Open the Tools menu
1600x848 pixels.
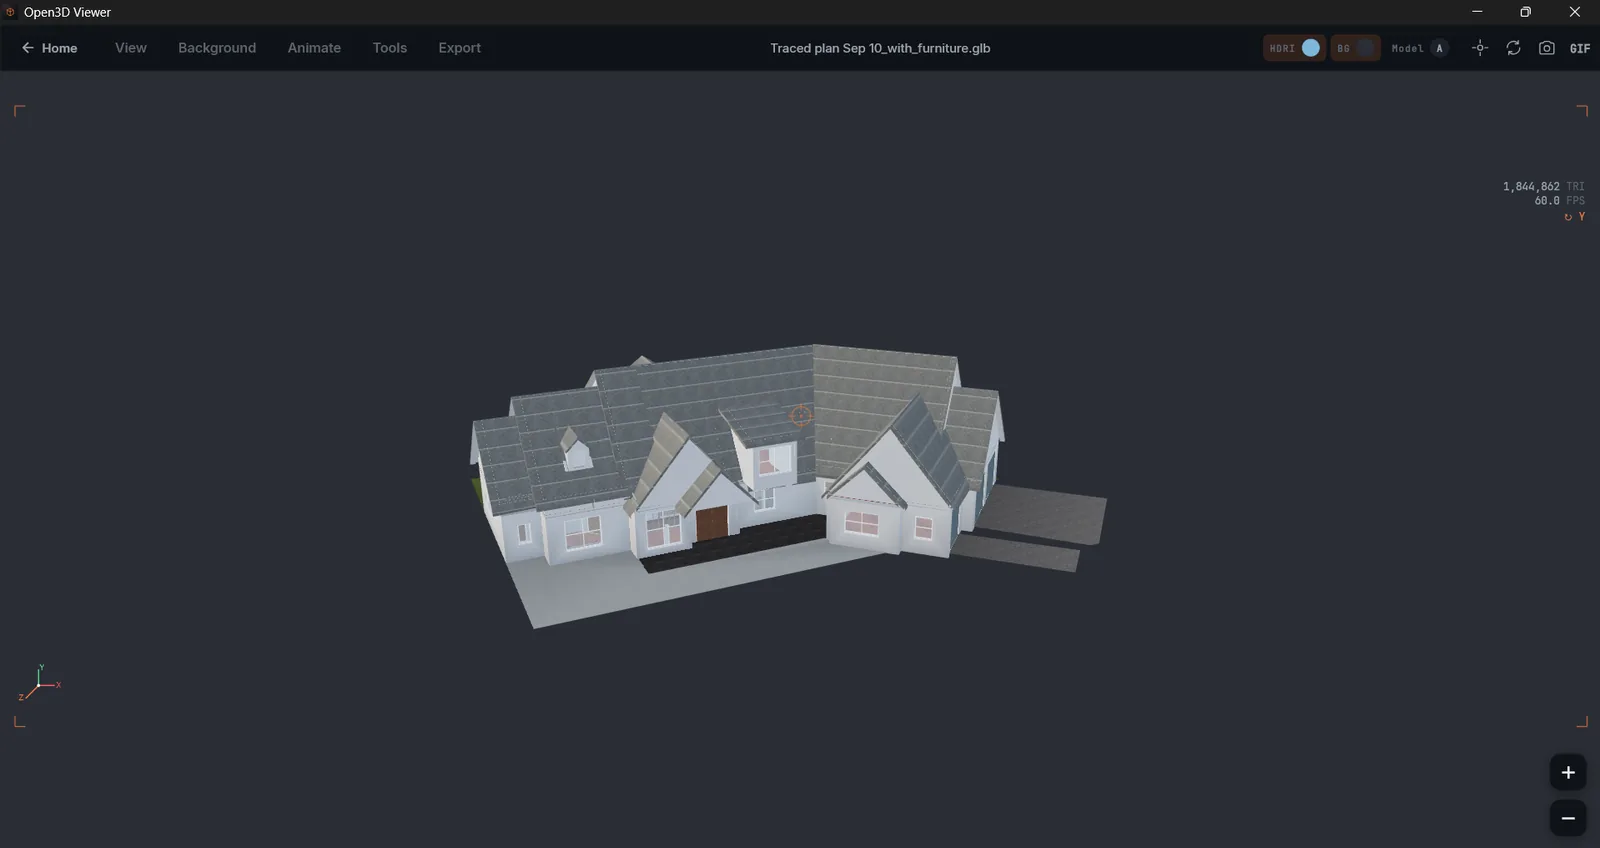[390, 48]
